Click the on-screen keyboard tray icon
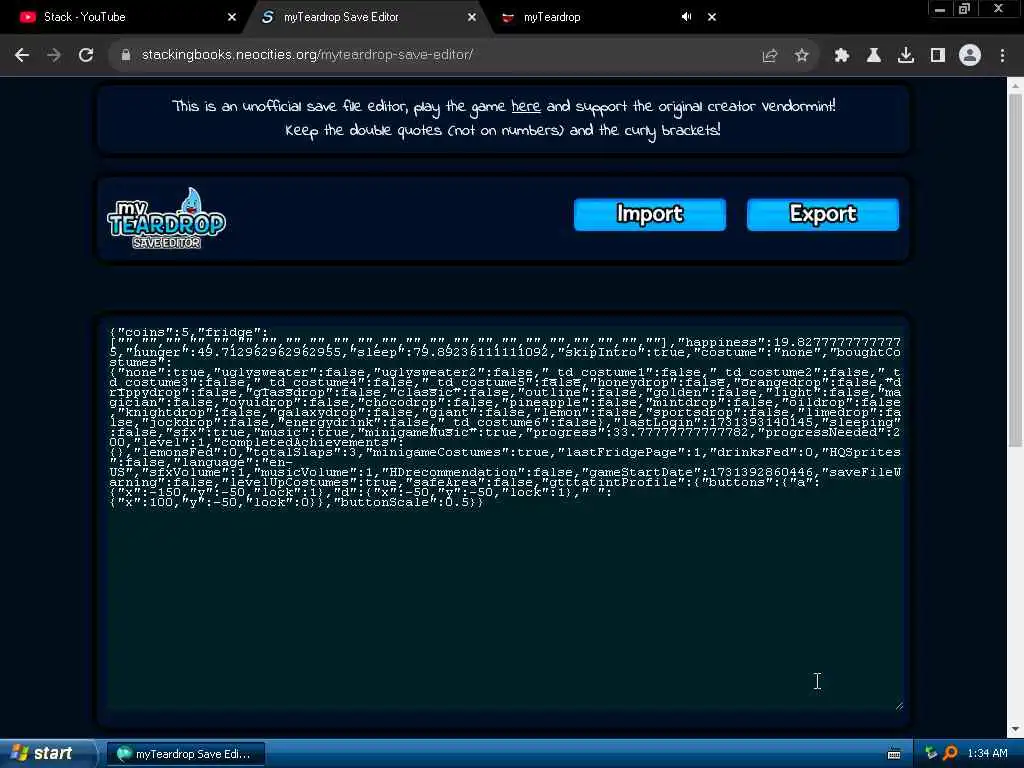The height and width of the screenshot is (768, 1024). pos(894,754)
